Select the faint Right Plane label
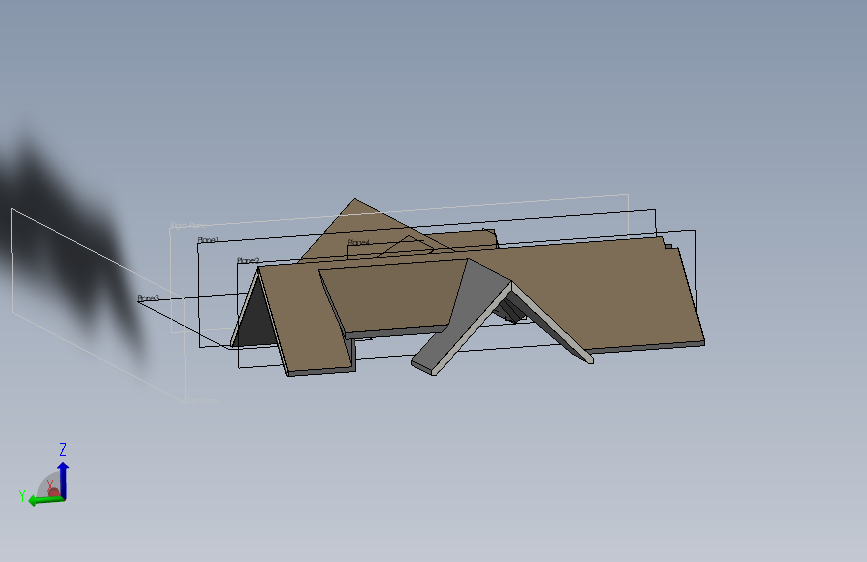The width and height of the screenshot is (867, 562). pos(188,225)
